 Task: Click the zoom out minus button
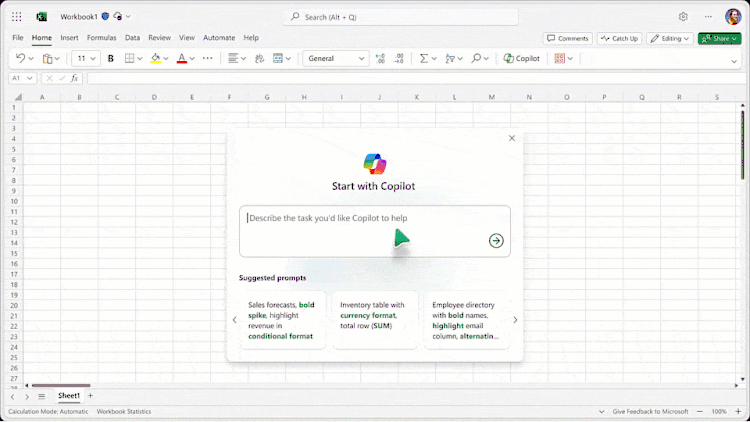point(700,411)
